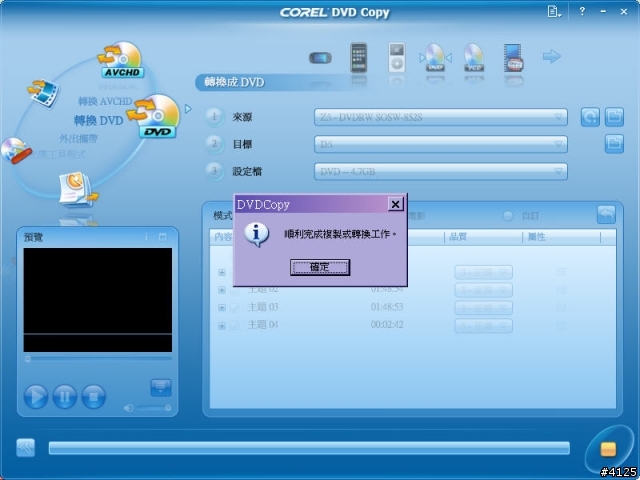Toggle the preview panel window icon
The height and width of the screenshot is (480, 640).
[x=162, y=237]
